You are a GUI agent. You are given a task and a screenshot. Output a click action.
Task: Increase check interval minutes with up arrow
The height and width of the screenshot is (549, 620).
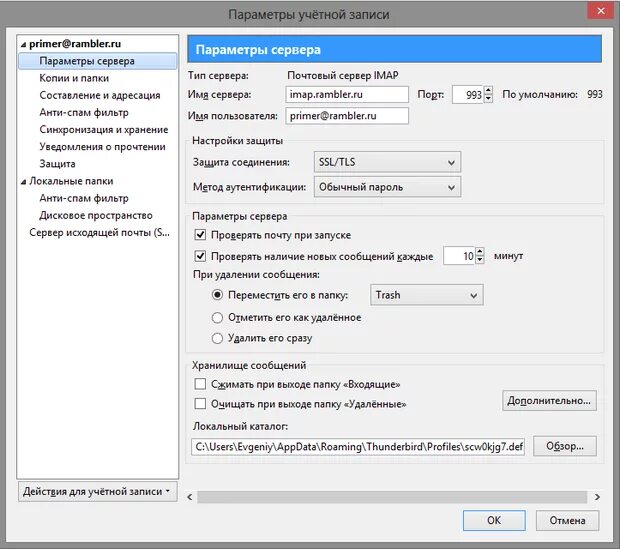480,252
